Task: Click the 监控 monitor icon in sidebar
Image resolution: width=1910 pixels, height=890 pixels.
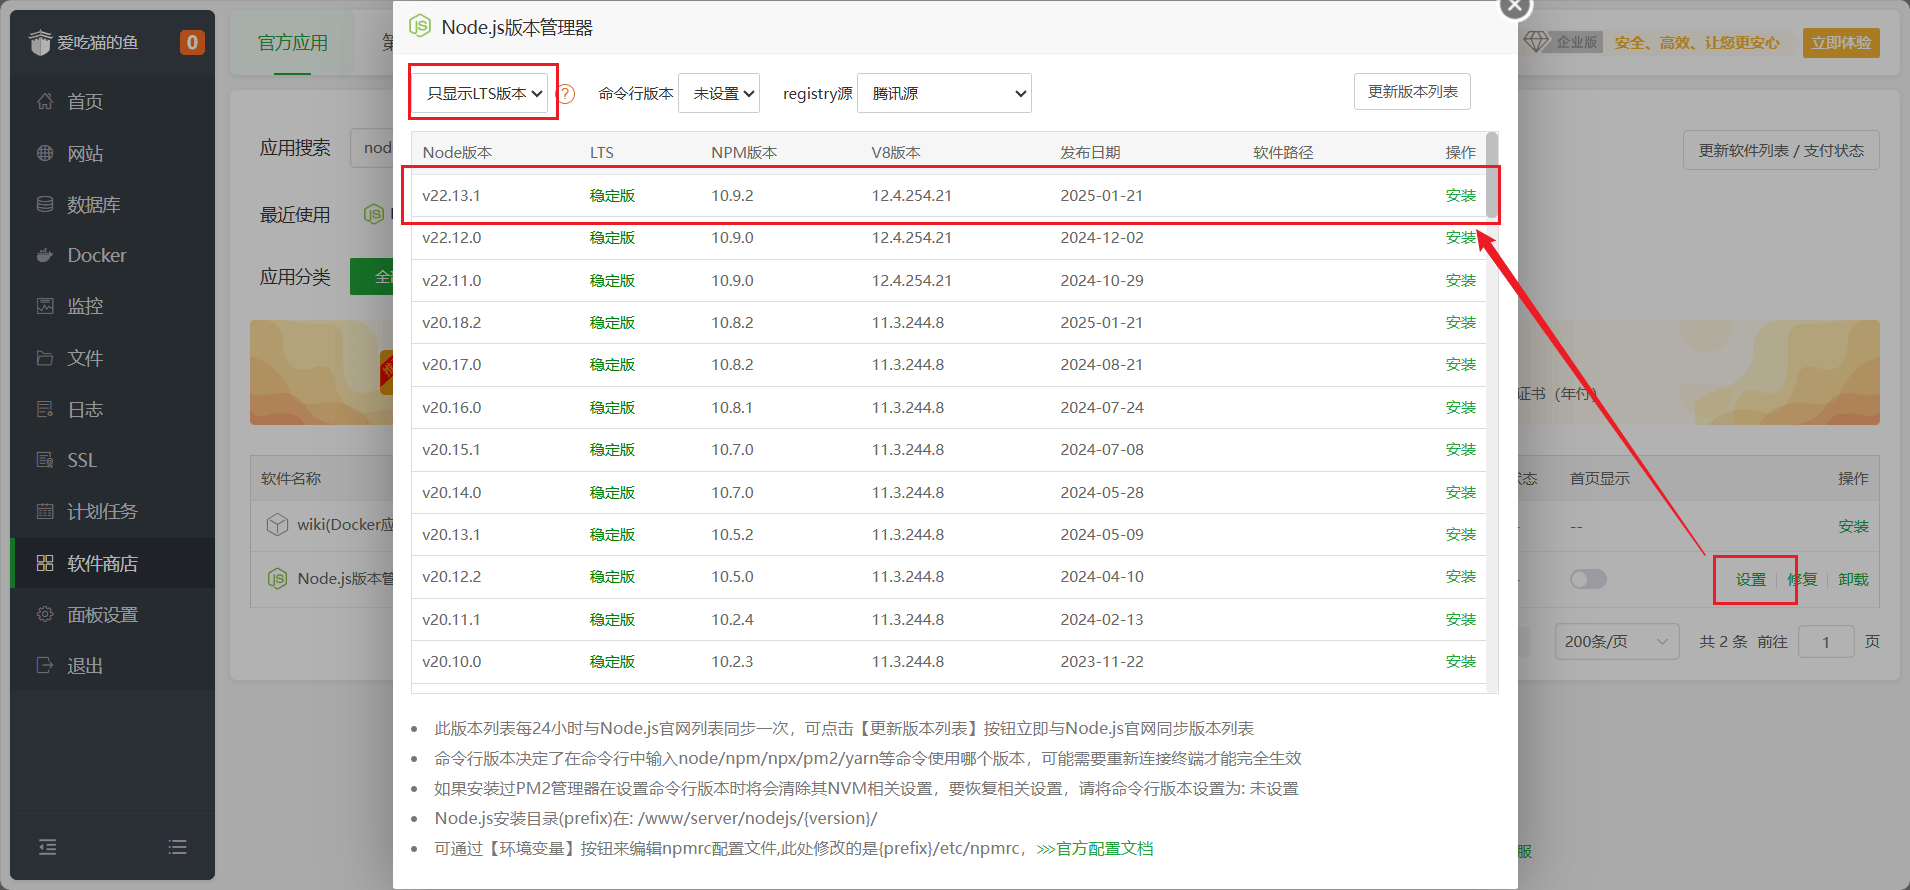Action: click(45, 306)
